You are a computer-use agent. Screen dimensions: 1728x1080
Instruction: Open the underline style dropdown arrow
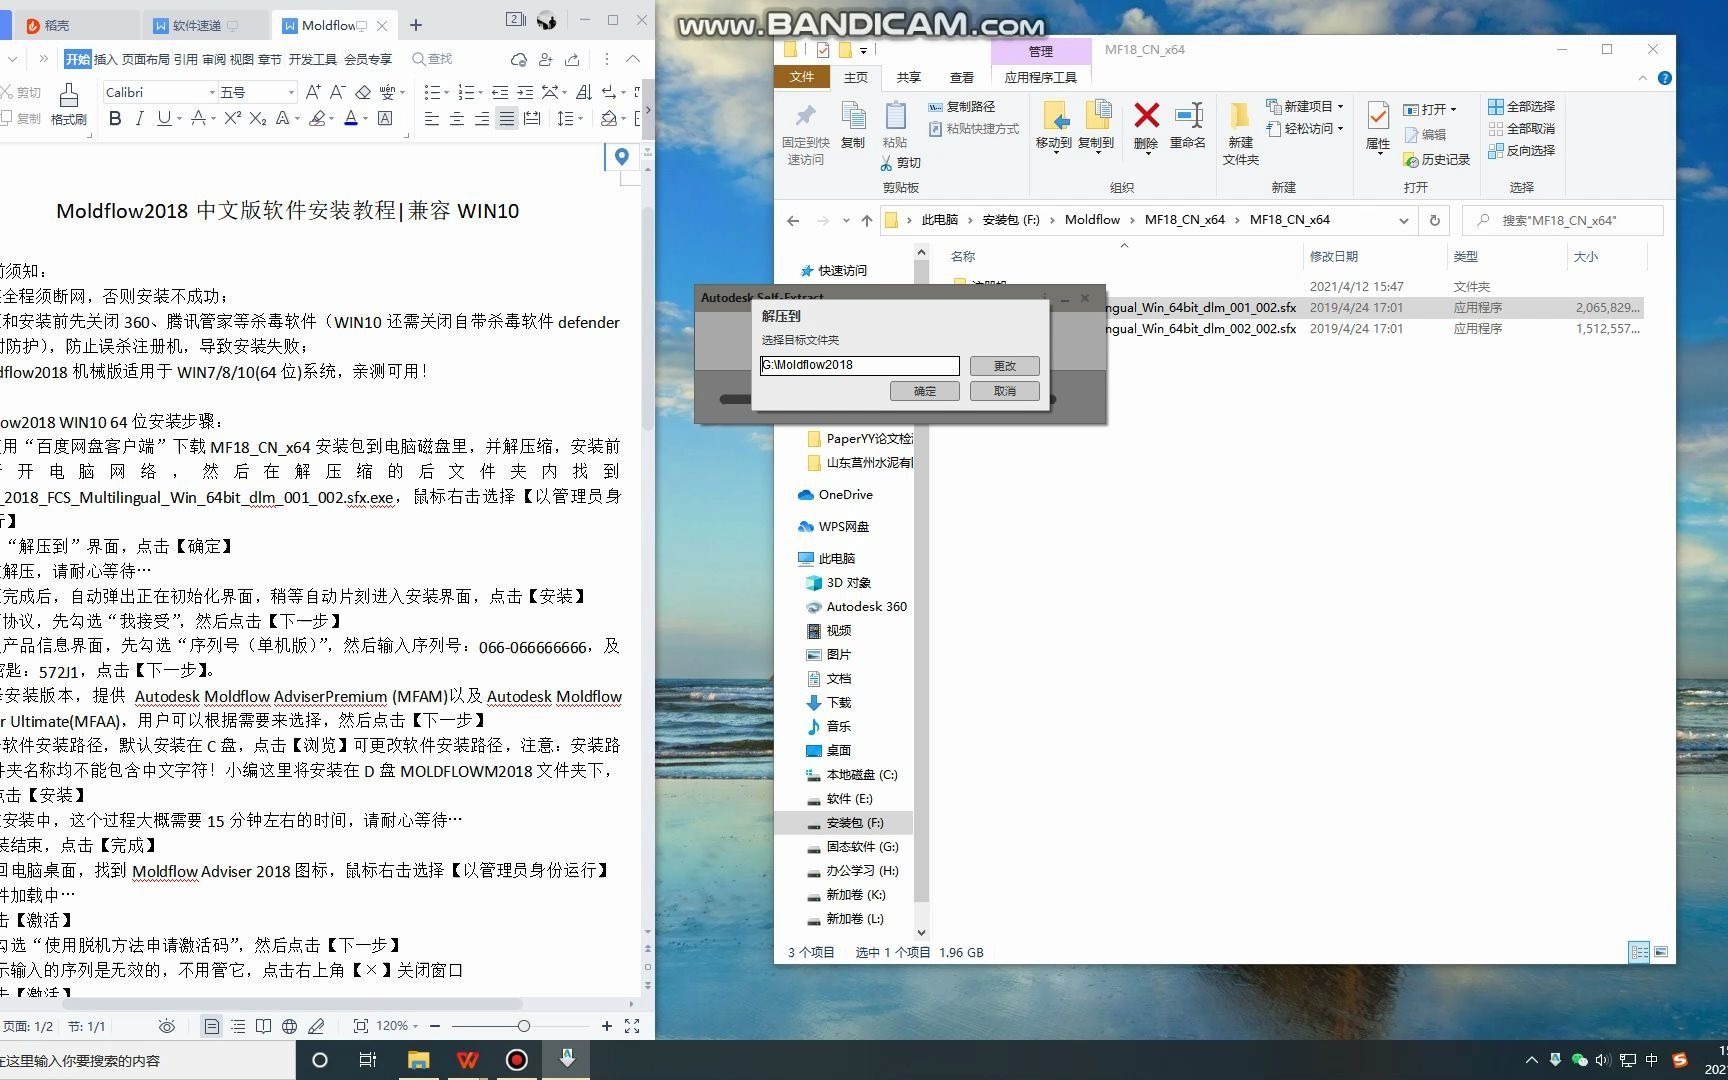pyautogui.click(x=178, y=119)
